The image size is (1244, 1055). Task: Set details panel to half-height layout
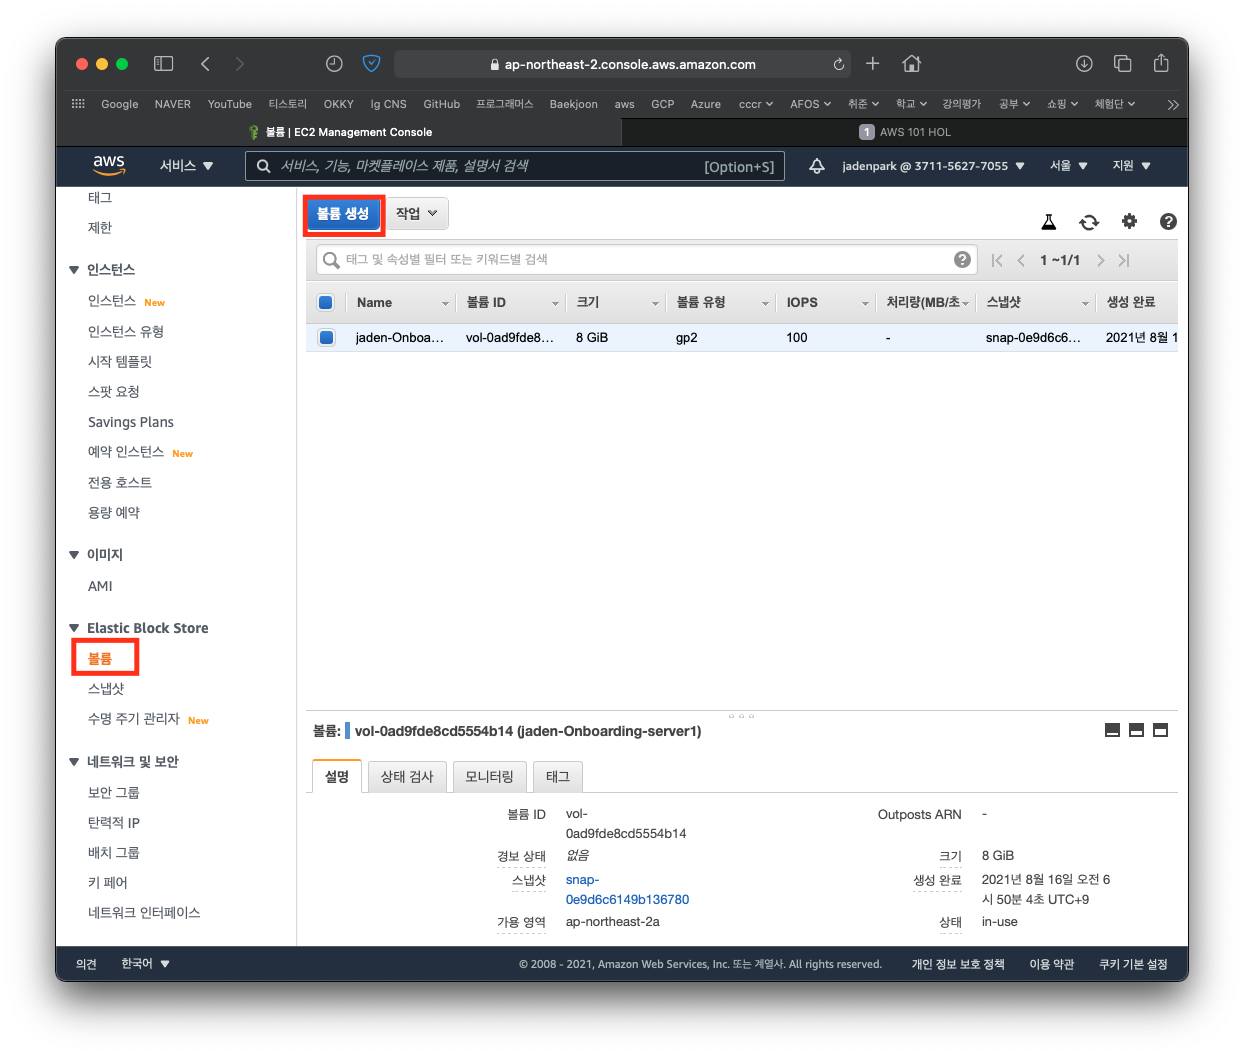pyautogui.click(x=1136, y=730)
